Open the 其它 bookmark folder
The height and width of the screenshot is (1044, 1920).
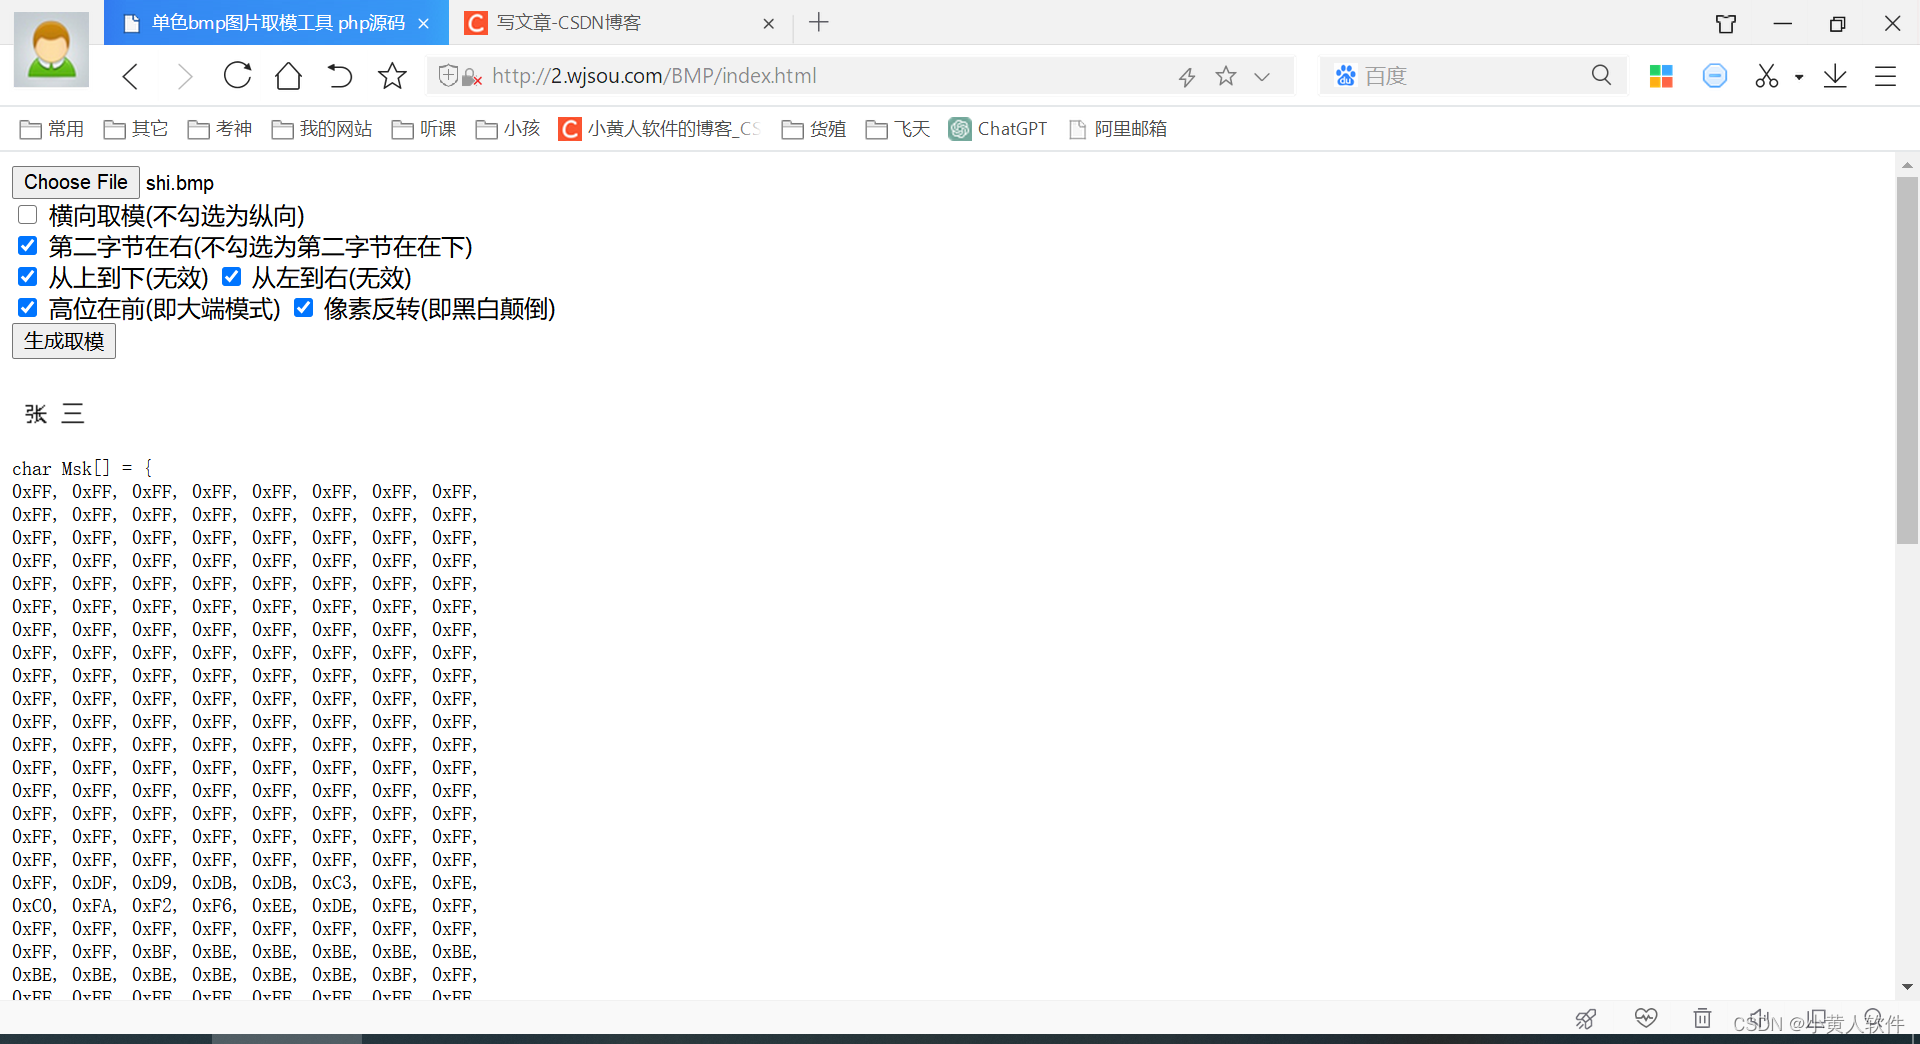click(x=136, y=129)
